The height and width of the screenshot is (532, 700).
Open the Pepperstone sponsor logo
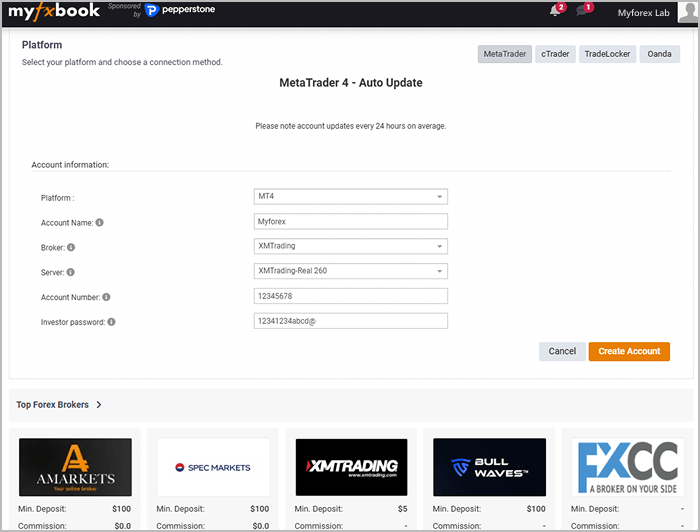tap(180, 10)
